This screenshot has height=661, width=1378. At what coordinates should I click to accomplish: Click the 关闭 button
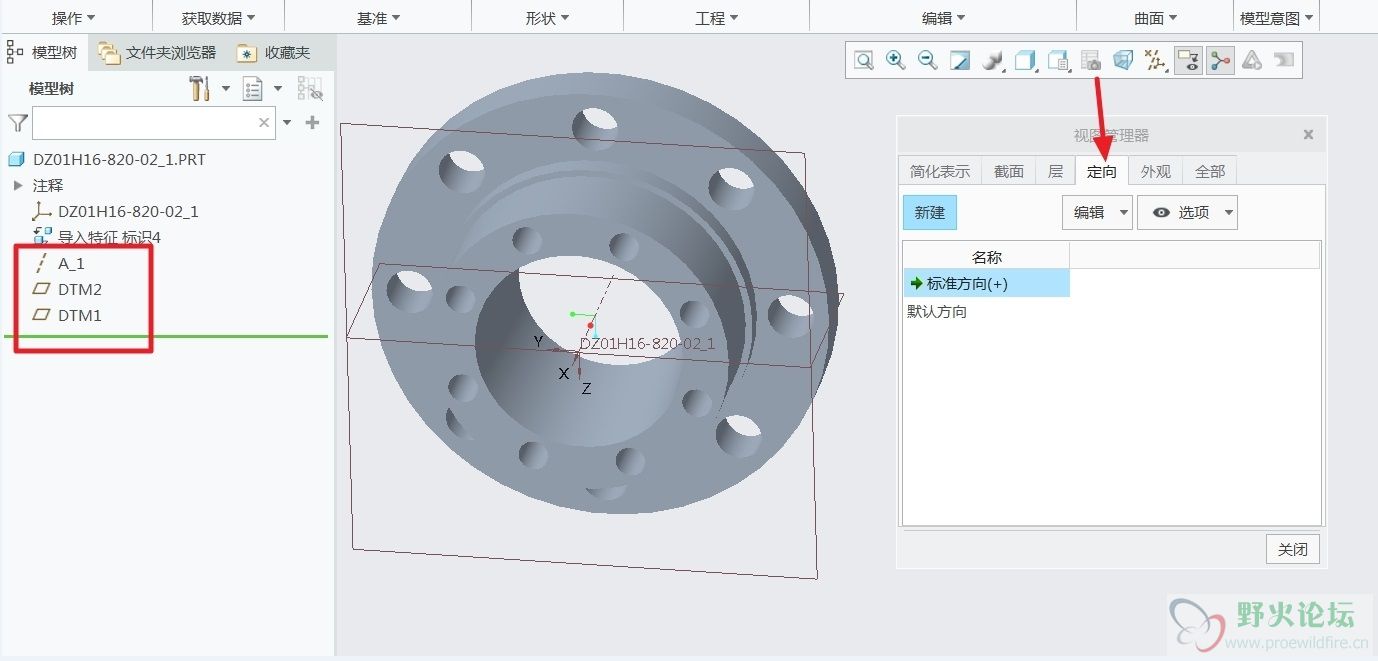(x=1293, y=549)
